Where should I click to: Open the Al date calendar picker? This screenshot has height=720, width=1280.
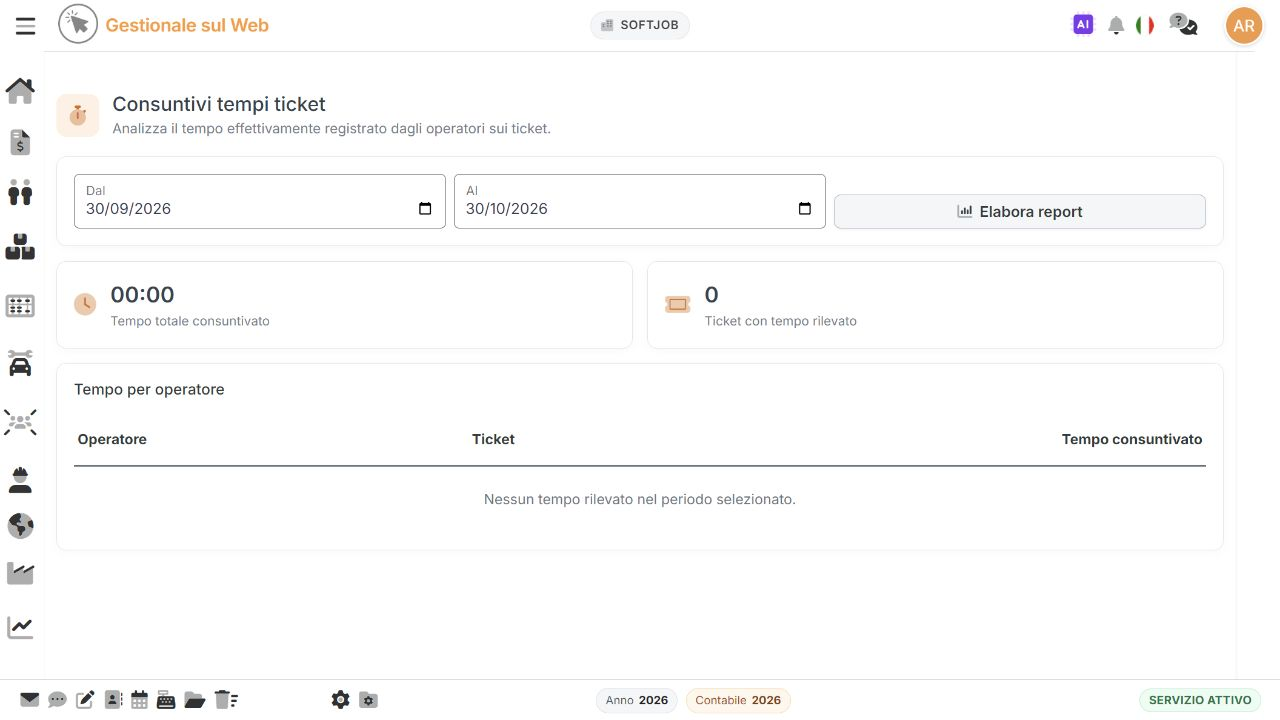coord(805,209)
